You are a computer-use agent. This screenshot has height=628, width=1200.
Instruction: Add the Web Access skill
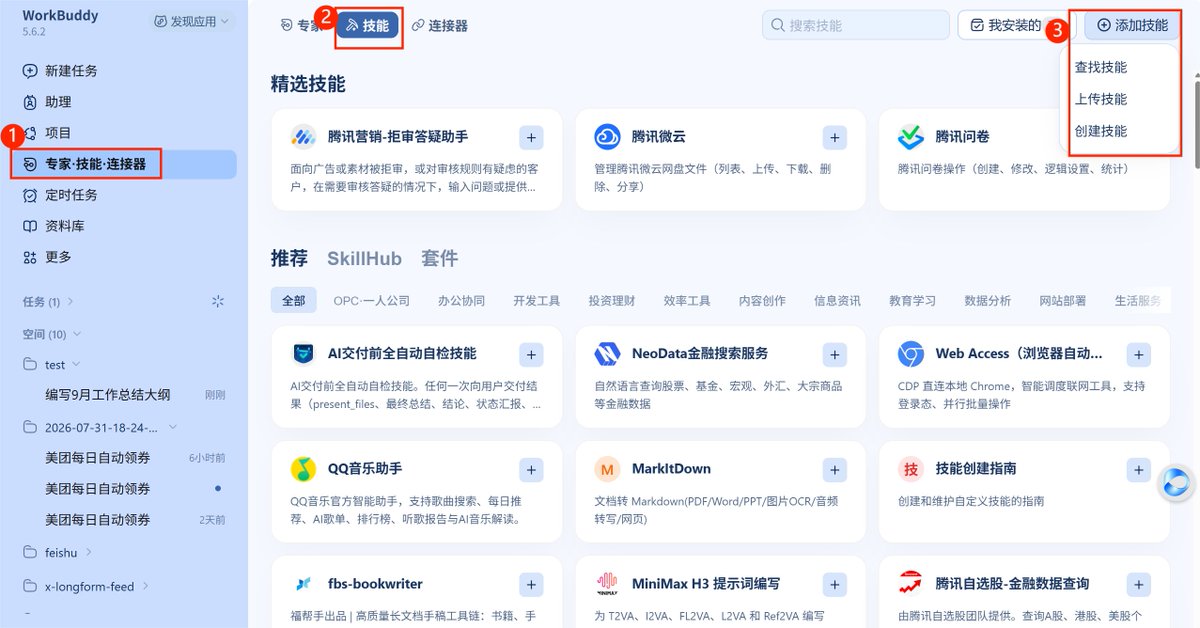[1138, 354]
